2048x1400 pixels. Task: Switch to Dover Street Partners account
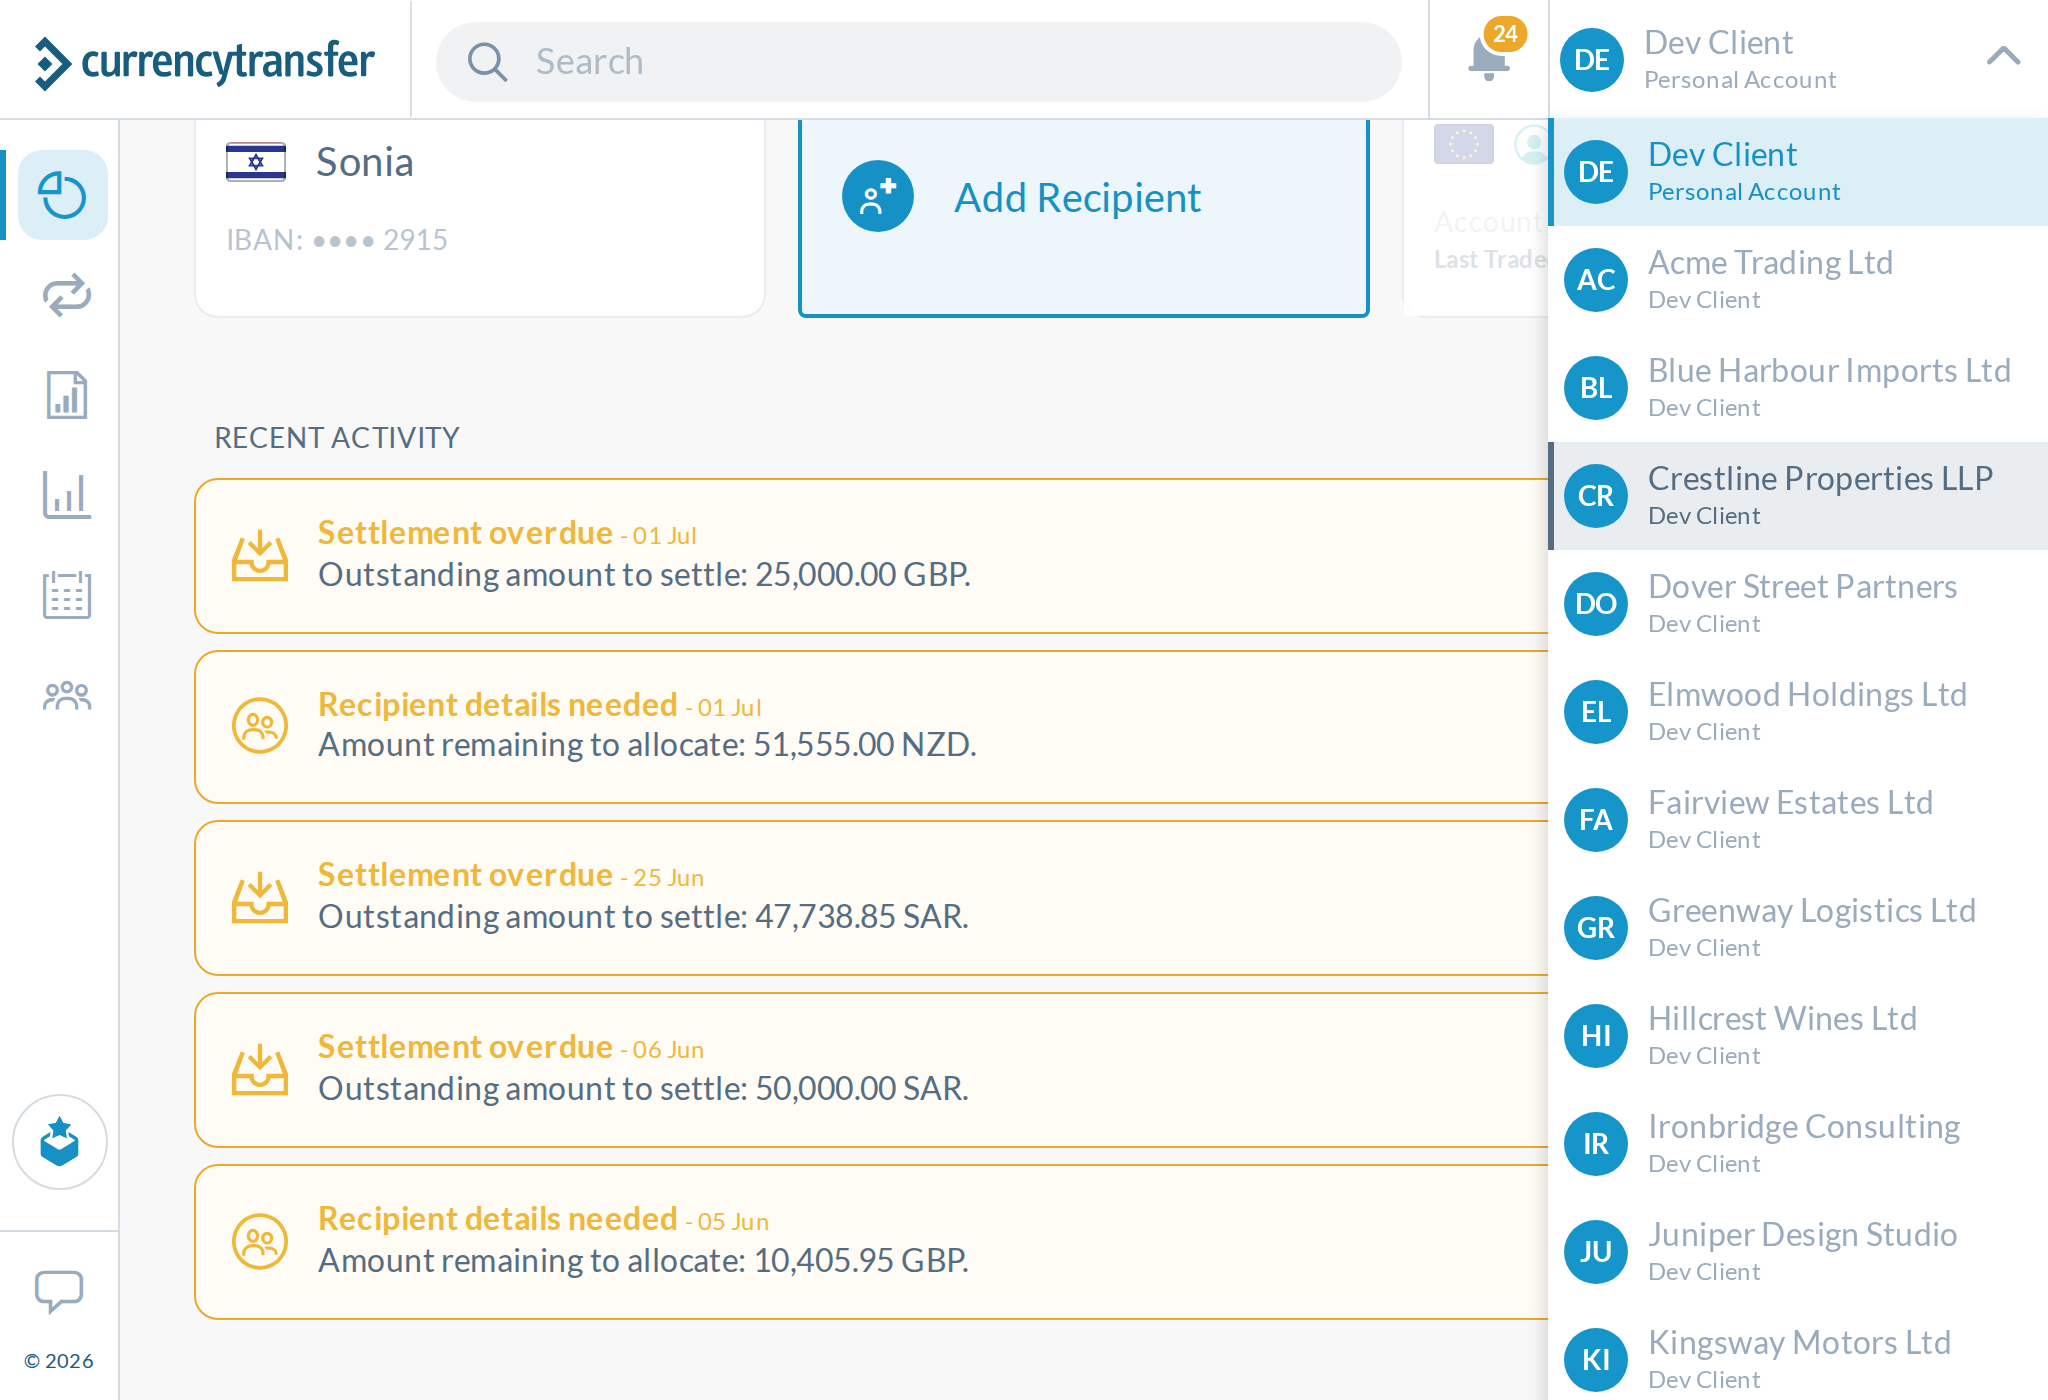pos(1798,604)
